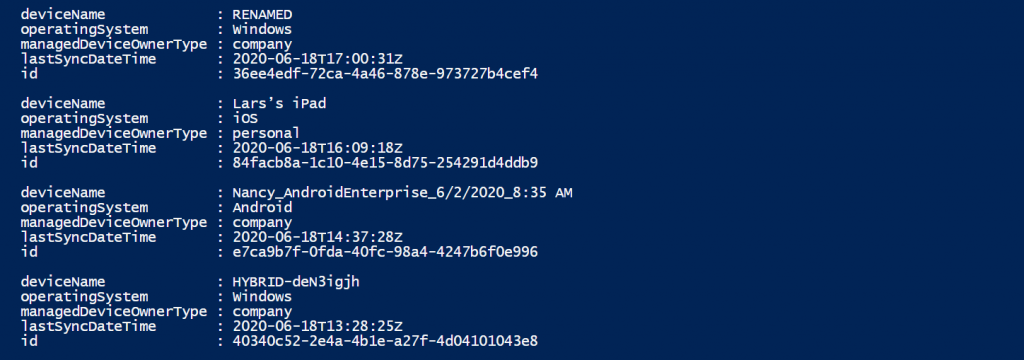Click lastSyncDateTime label in the Android entry
This screenshot has width=1024, height=360.
88,237
